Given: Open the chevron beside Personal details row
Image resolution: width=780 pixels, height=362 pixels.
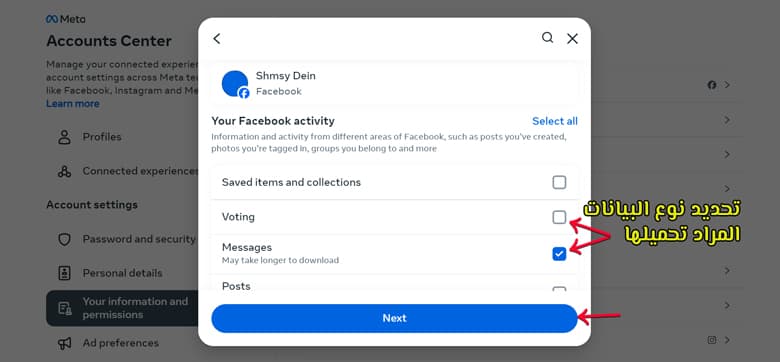Looking at the screenshot, I should point(727,271).
